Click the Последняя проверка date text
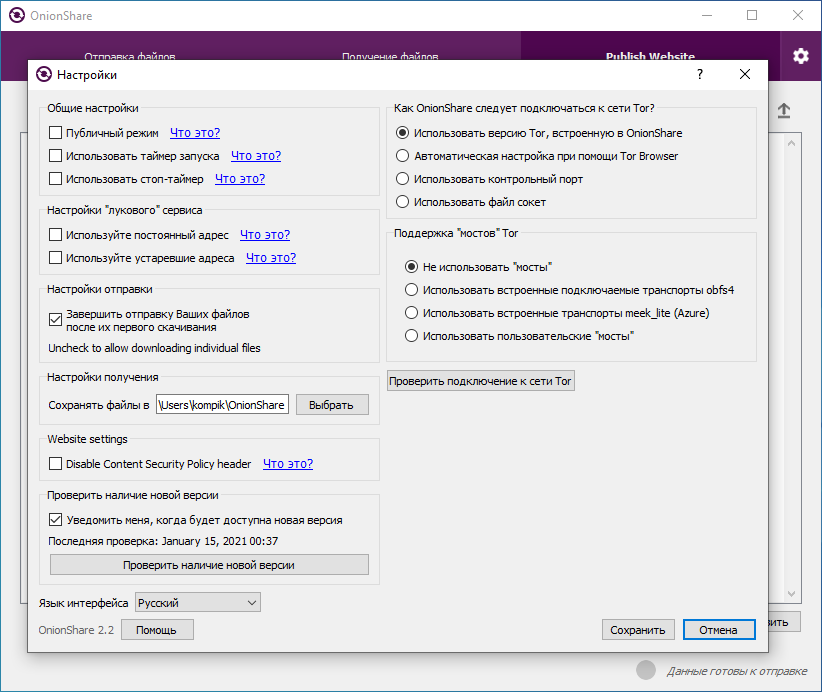This screenshot has width=822, height=692. [163, 541]
